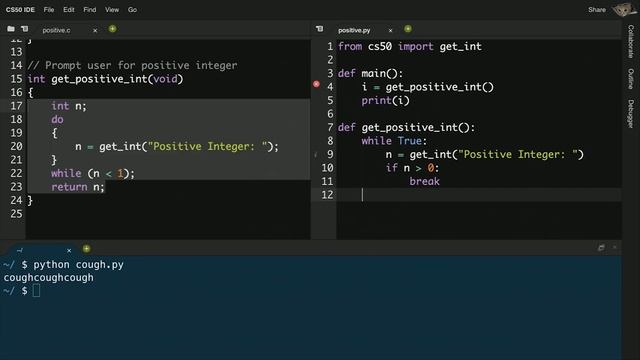Open the Edit menu

pos(69,10)
